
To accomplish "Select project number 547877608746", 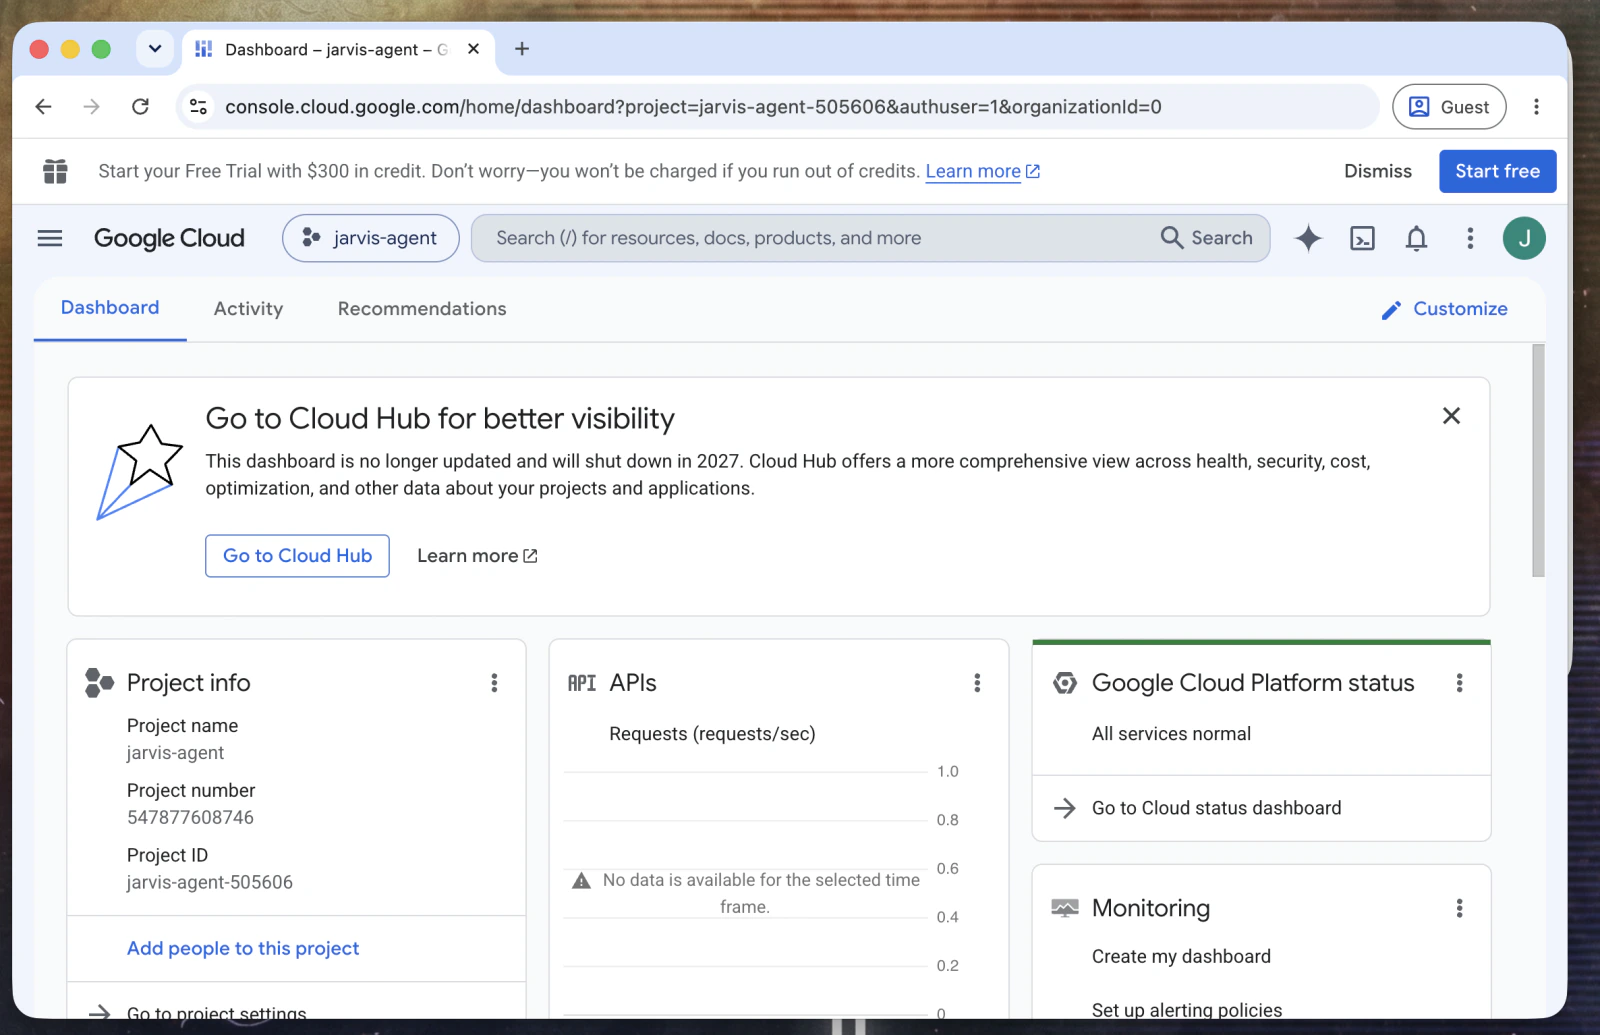I will (190, 818).
